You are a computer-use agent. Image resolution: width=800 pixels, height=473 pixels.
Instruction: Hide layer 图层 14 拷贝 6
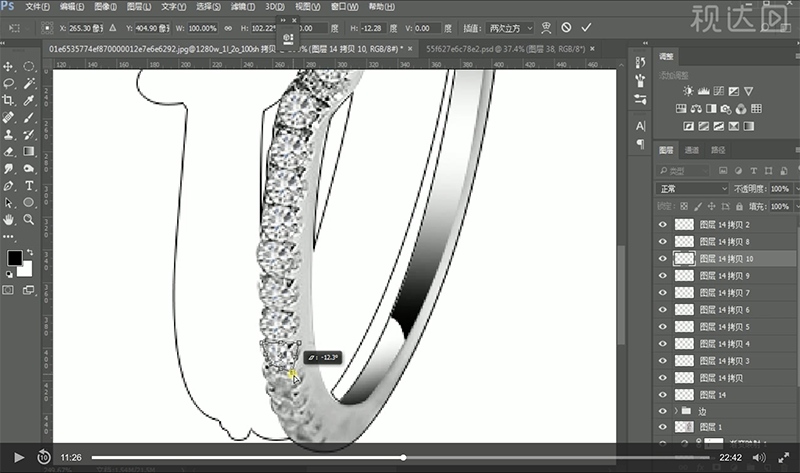[663, 310]
